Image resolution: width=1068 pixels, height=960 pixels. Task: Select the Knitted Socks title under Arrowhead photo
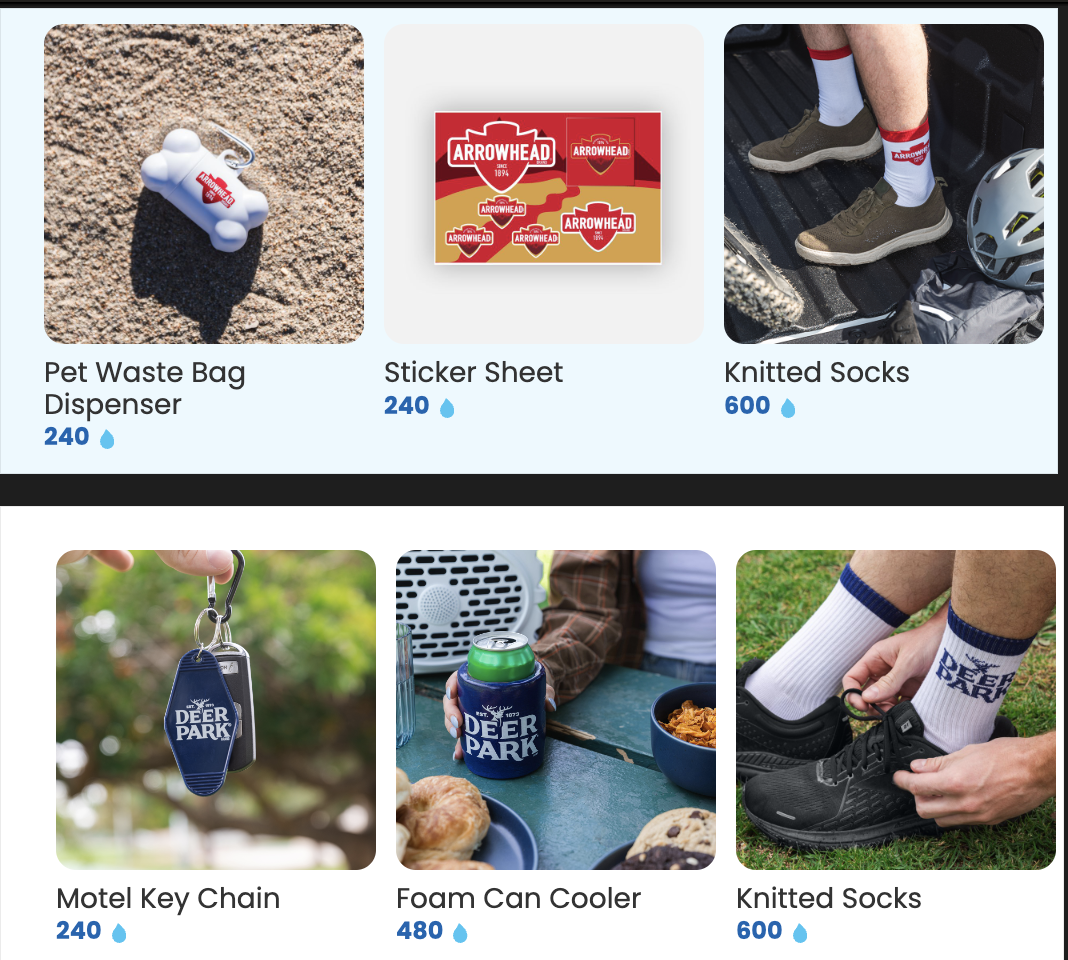817,373
